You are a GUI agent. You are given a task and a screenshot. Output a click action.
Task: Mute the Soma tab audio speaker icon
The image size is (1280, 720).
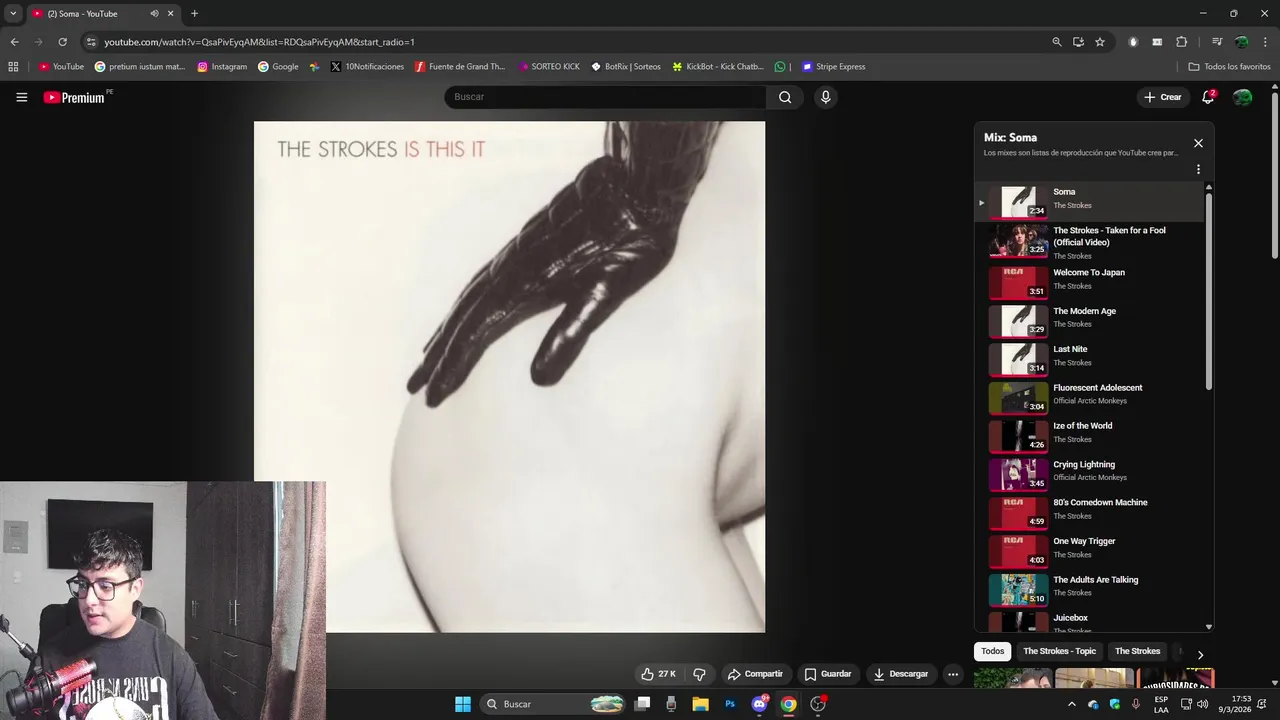coord(154,14)
